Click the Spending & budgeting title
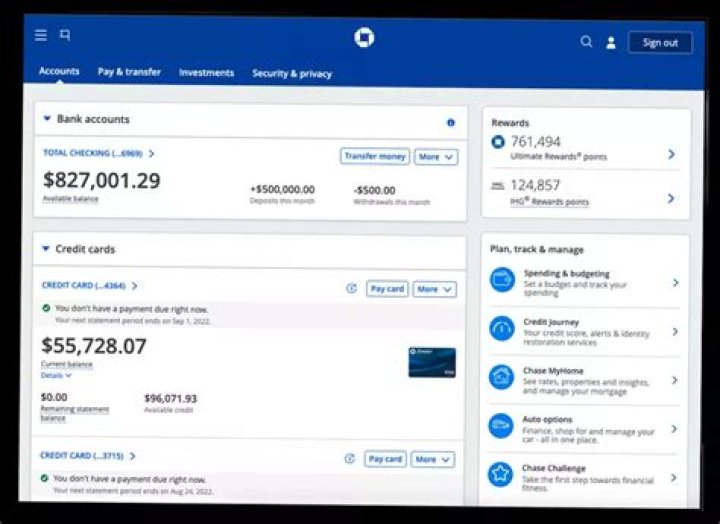This screenshot has height=524, width=720. click(567, 274)
